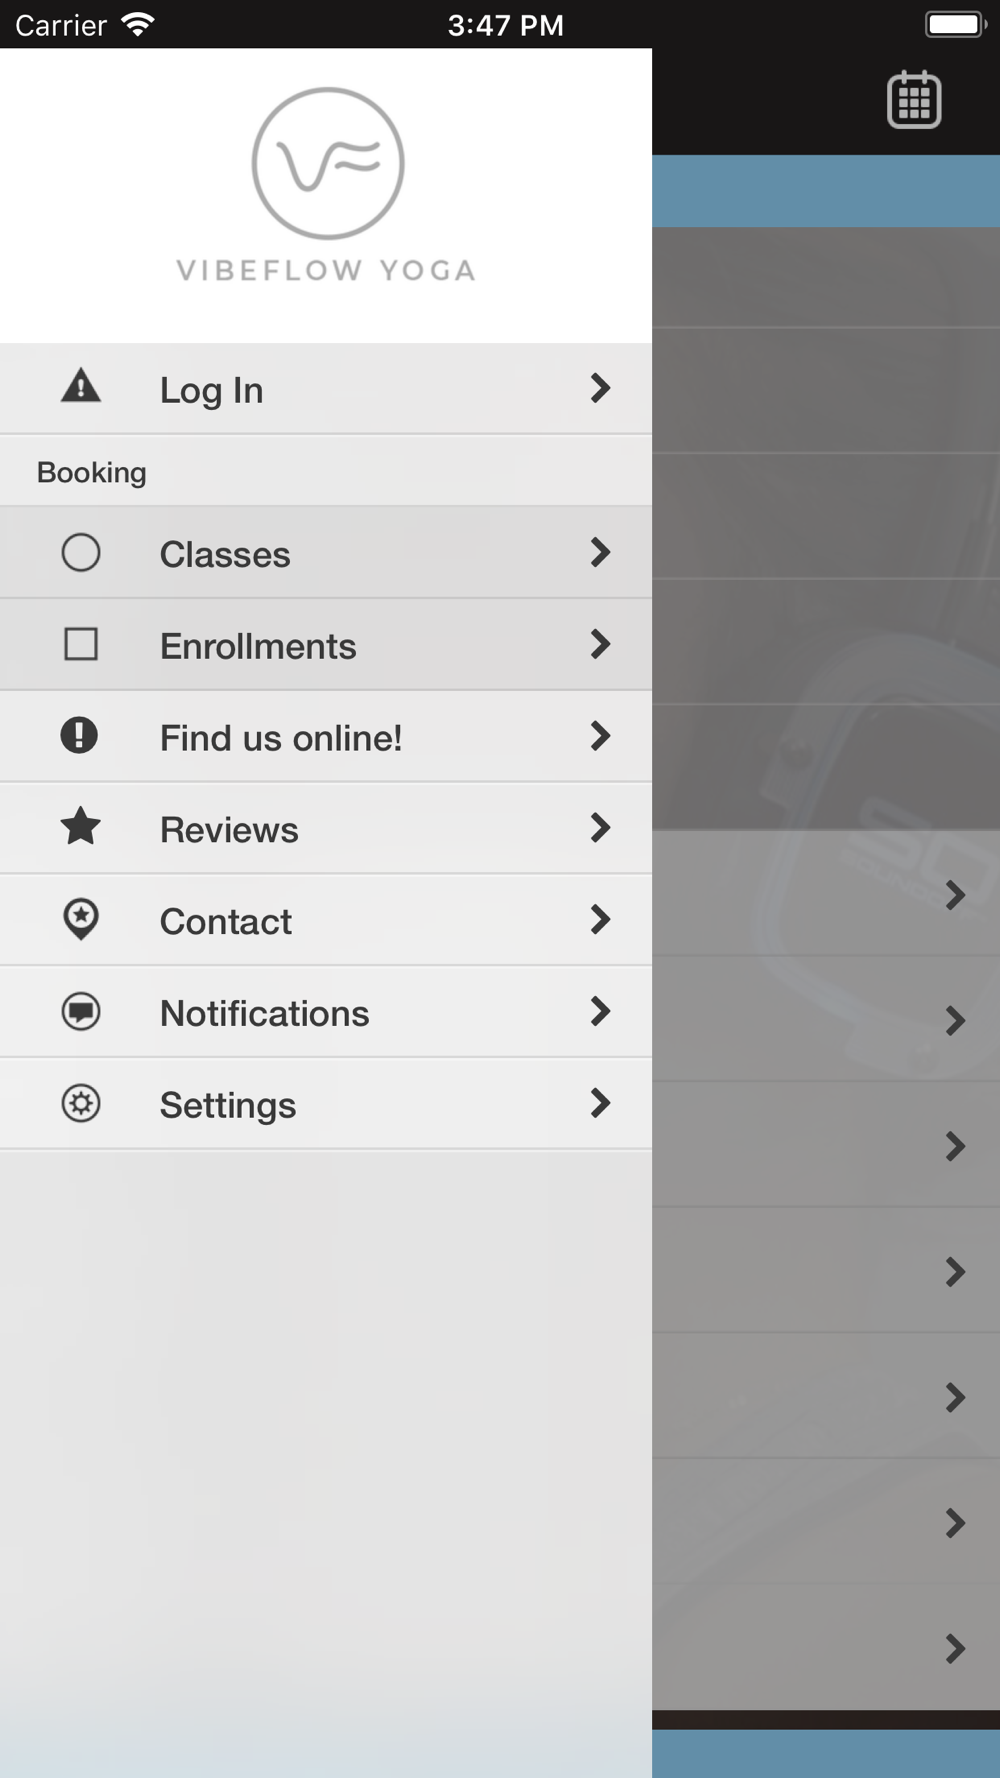Screen dimensions: 1000x1778
Task: Tap the square icon next to Enrollments
Action: click(x=81, y=645)
